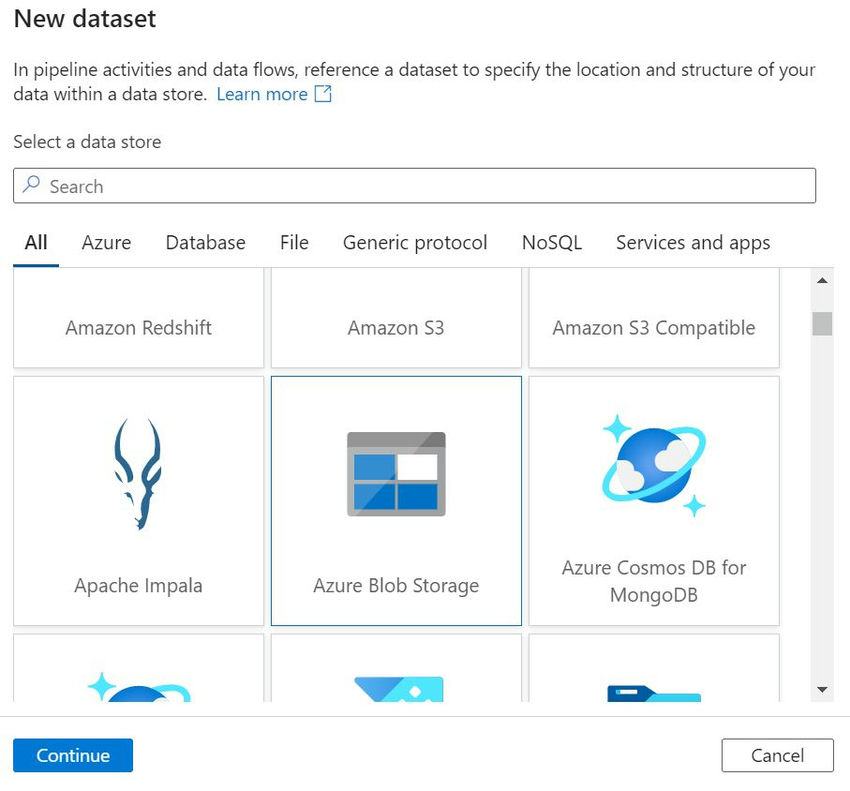Screen dimensions: 850x791
Task: Click the external link icon beside Learn more
Action: [x=323, y=94]
